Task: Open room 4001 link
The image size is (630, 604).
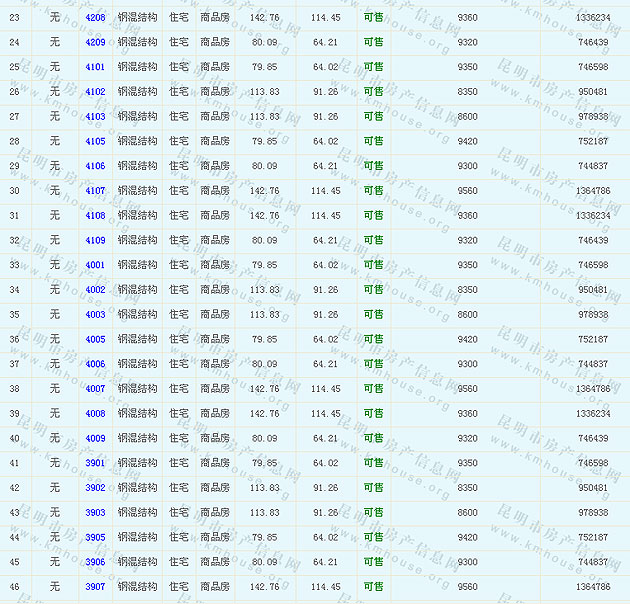Action: coord(95,265)
